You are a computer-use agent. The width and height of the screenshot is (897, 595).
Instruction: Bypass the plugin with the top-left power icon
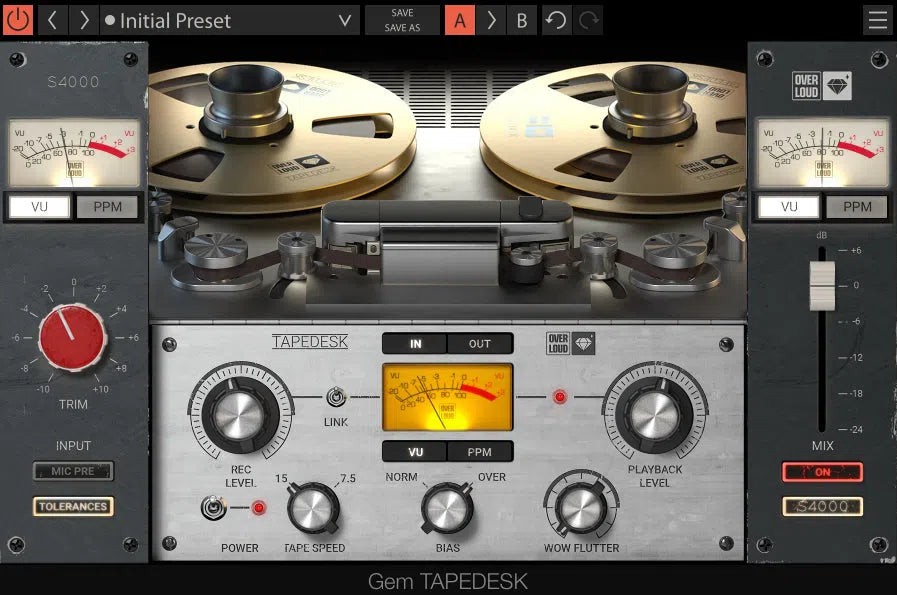coord(17,20)
